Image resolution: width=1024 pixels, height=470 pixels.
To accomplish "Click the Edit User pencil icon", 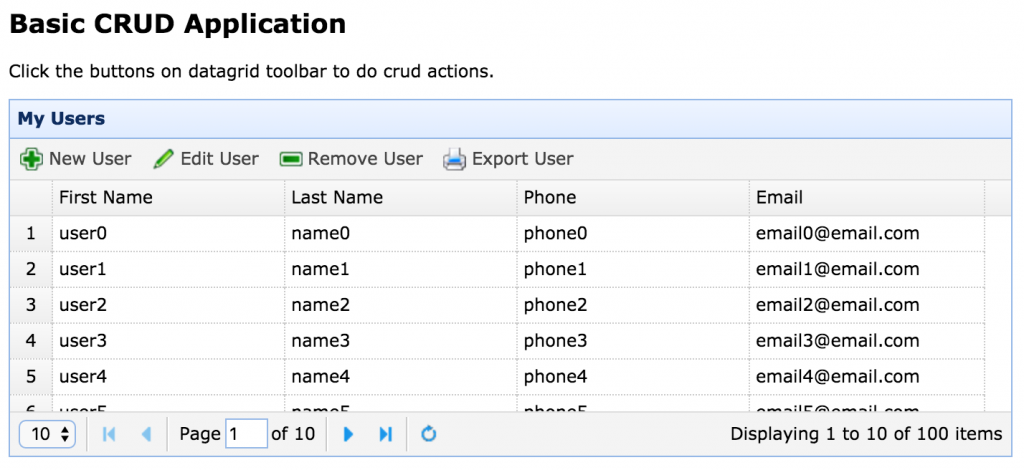I will [164, 159].
